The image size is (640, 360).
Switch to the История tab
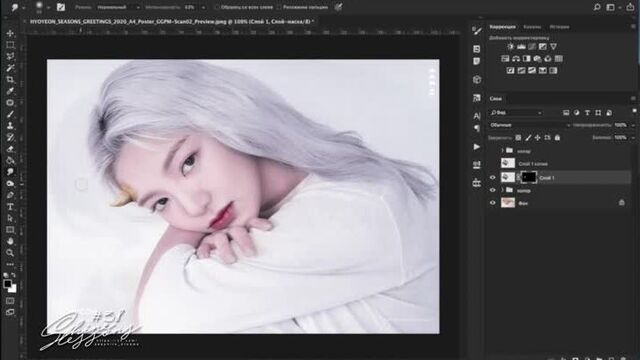coord(559,27)
